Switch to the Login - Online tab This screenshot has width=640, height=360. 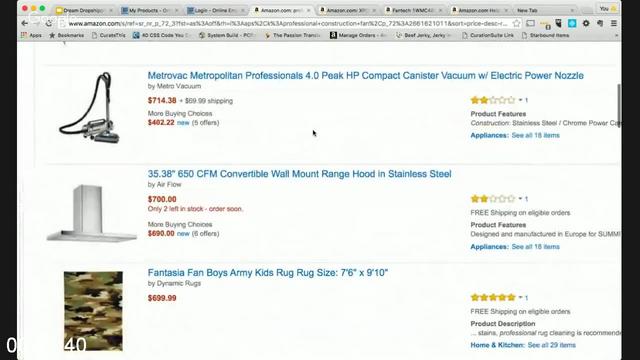216,10
